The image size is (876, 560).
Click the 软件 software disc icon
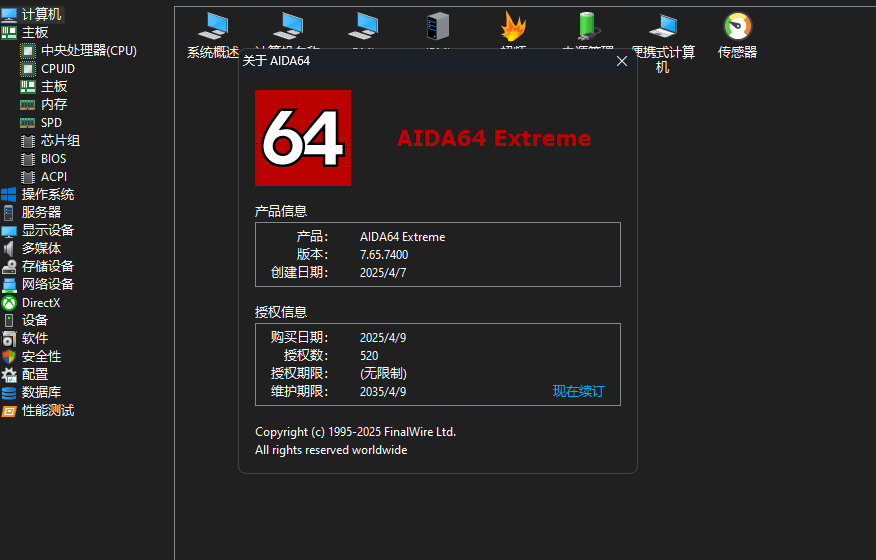(x=9, y=339)
